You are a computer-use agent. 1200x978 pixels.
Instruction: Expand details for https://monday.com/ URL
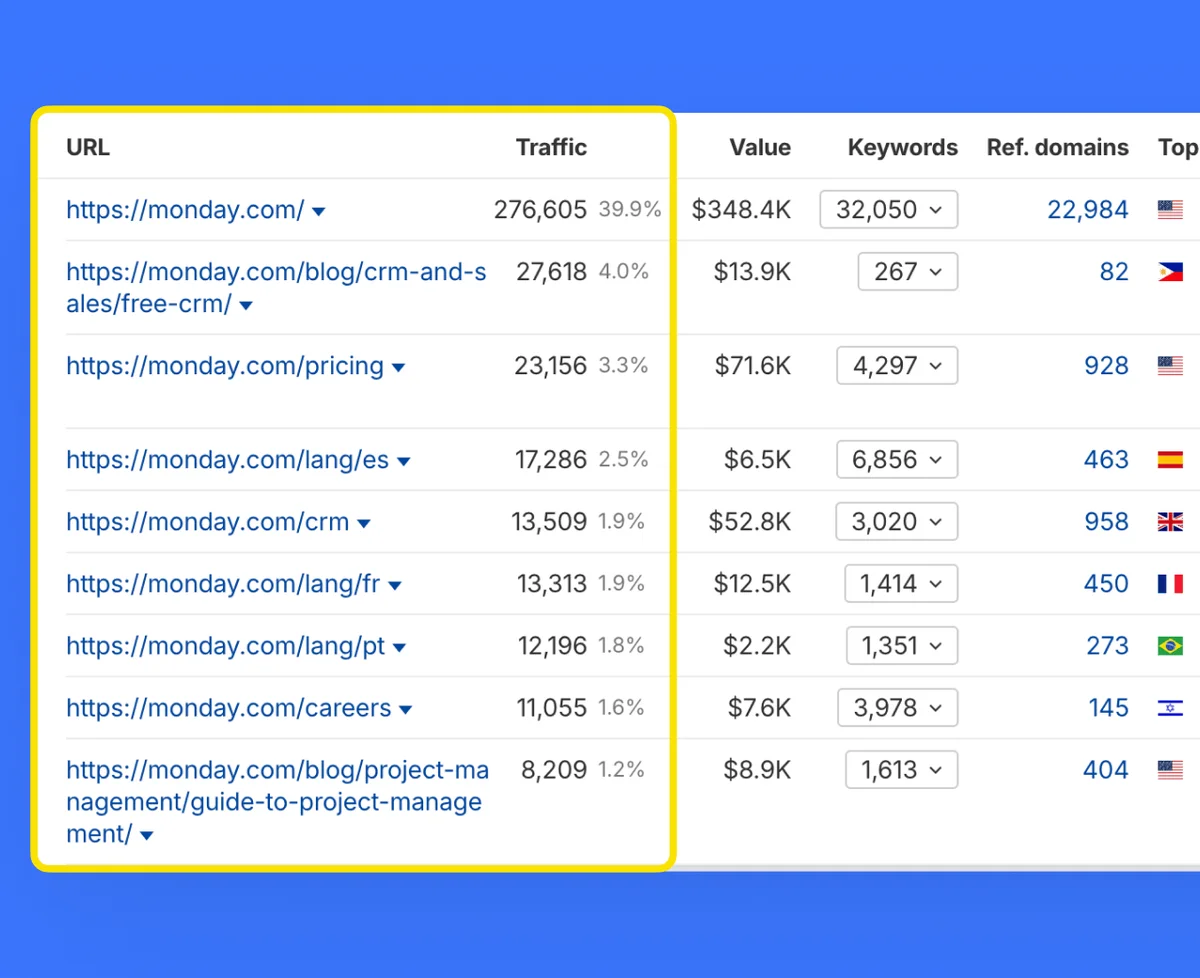318,211
